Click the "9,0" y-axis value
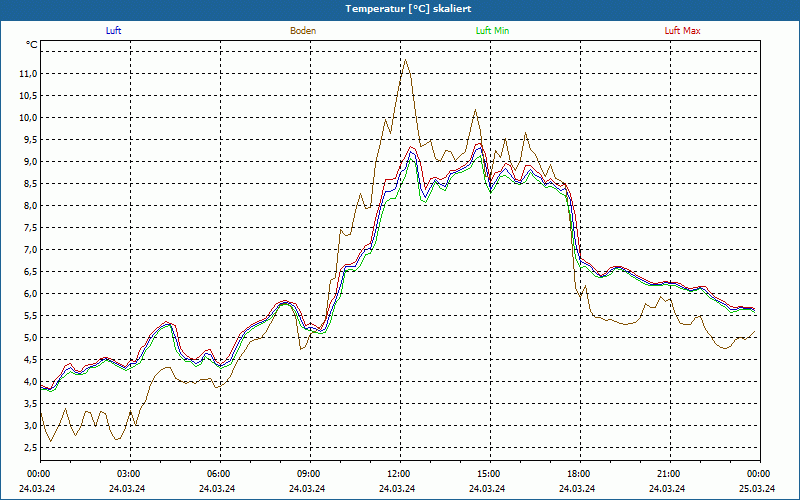This screenshot has height=500, width=800. [x=31, y=161]
